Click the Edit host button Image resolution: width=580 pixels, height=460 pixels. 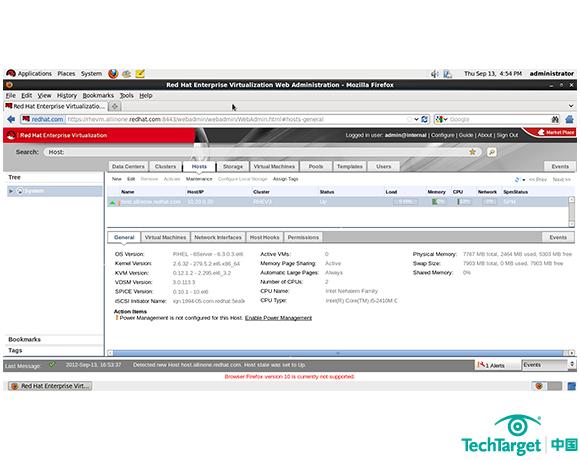click(x=131, y=179)
